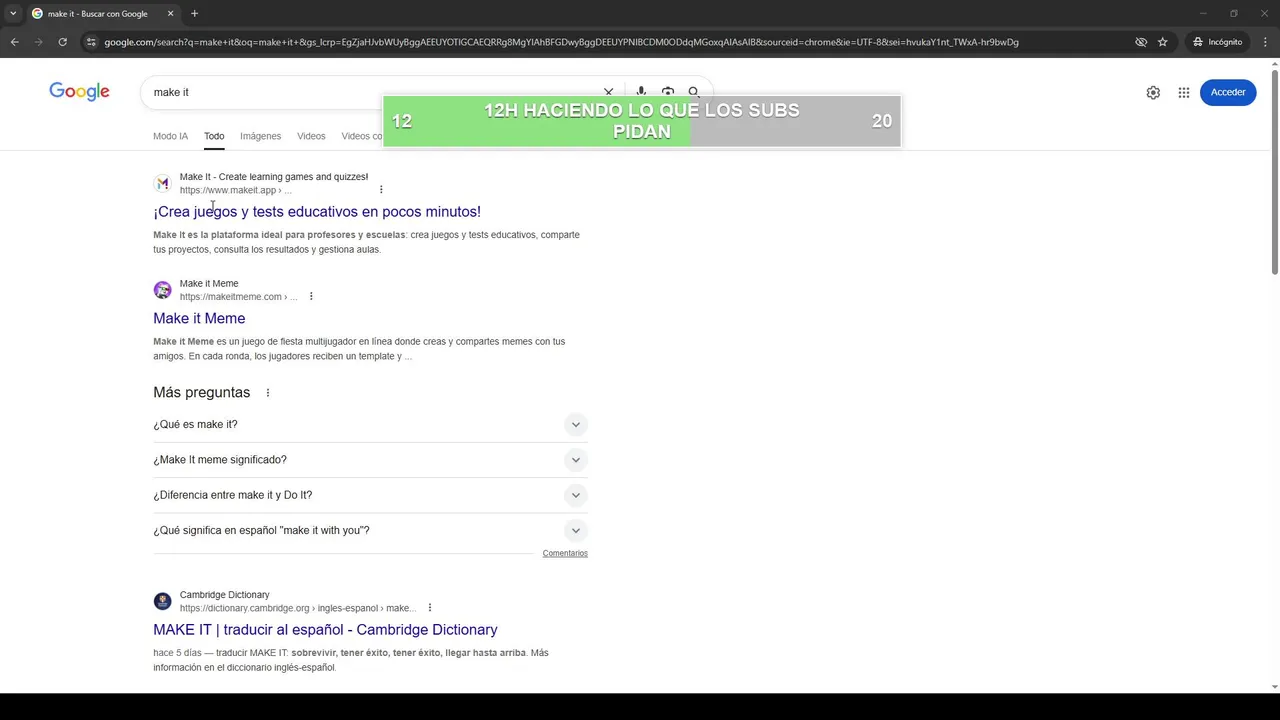Open the Google apps grid
Screen dimensions: 1280x720
tap(1184, 92)
